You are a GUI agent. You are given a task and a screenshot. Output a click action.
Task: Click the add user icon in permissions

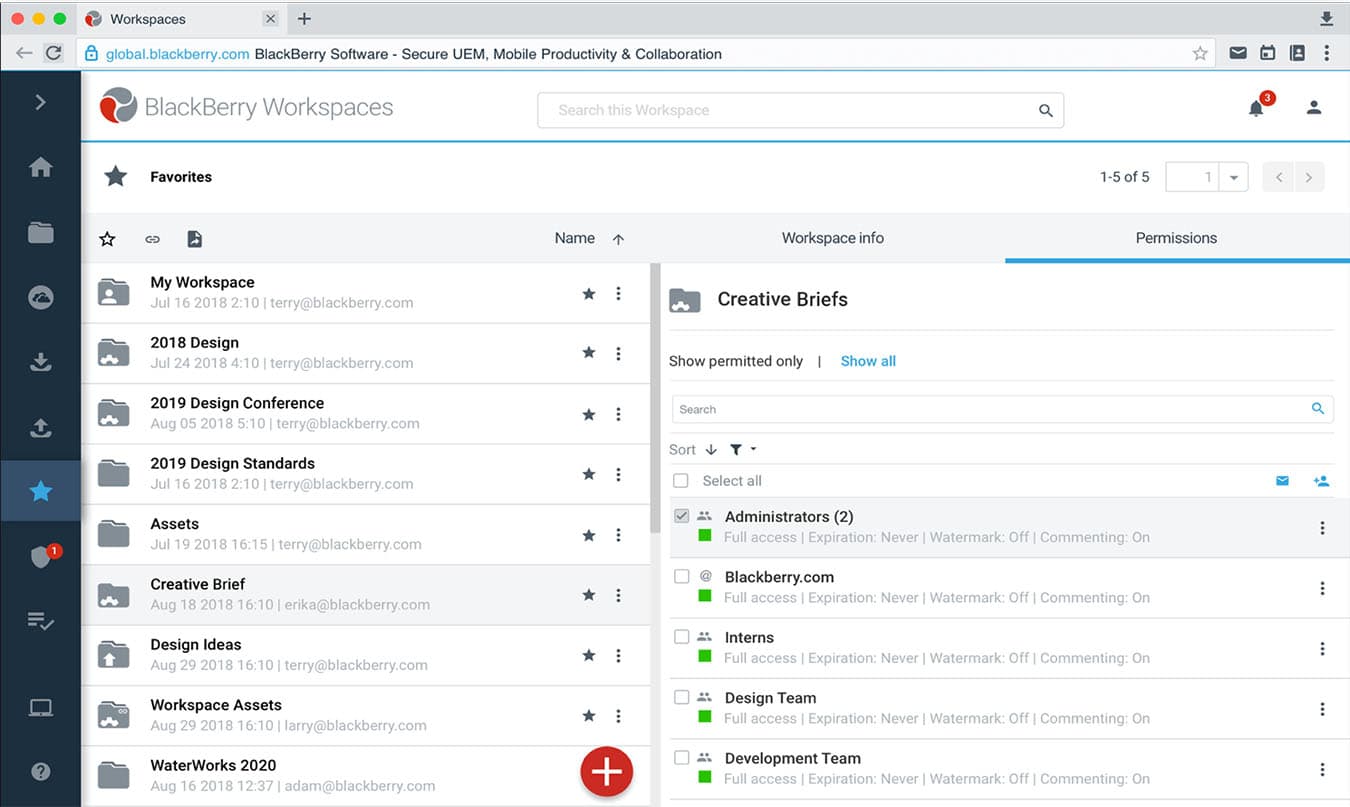1321,481
